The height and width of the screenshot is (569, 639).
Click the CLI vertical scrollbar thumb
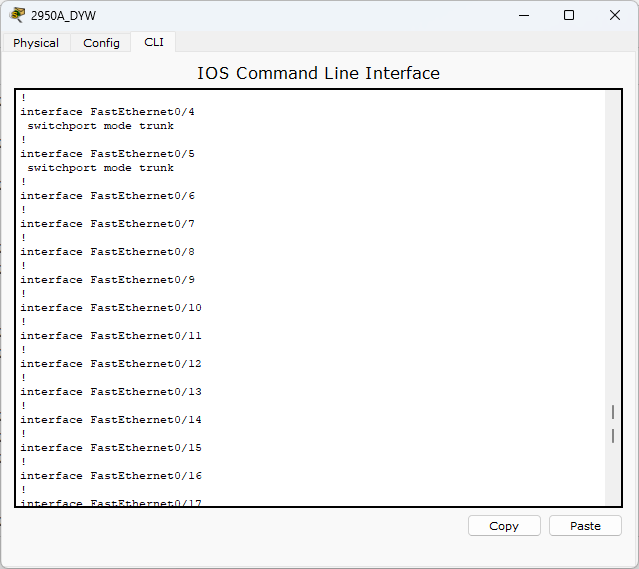click(613, 424)
